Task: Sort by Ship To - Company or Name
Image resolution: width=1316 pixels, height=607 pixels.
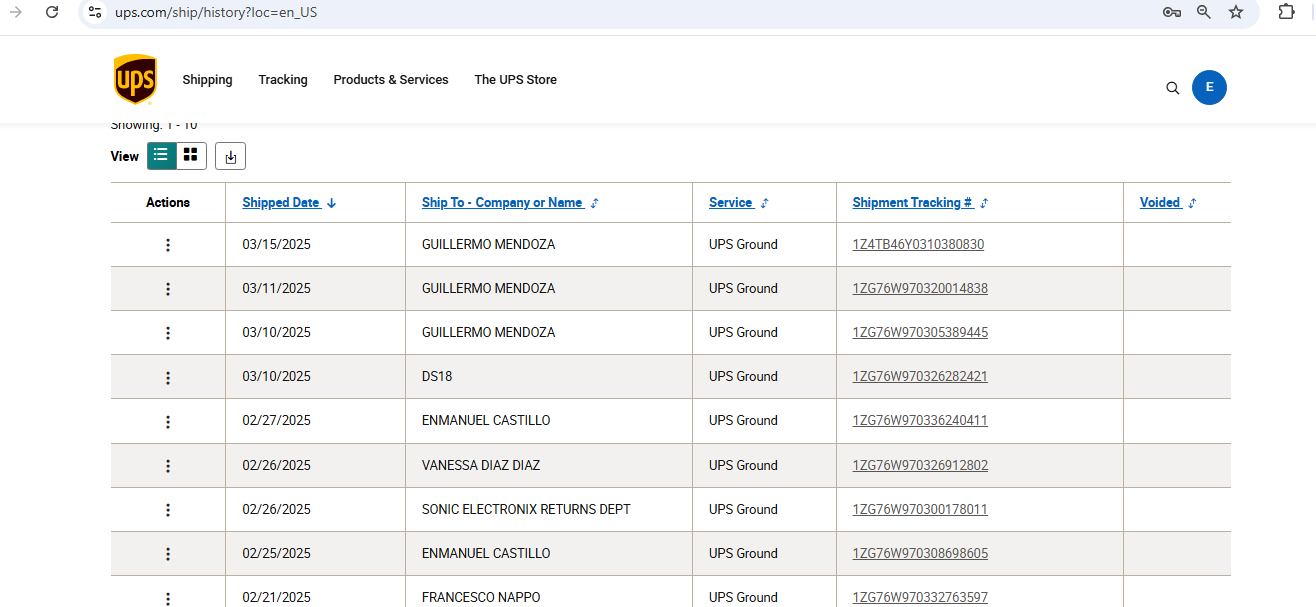Action: [502, 203]
